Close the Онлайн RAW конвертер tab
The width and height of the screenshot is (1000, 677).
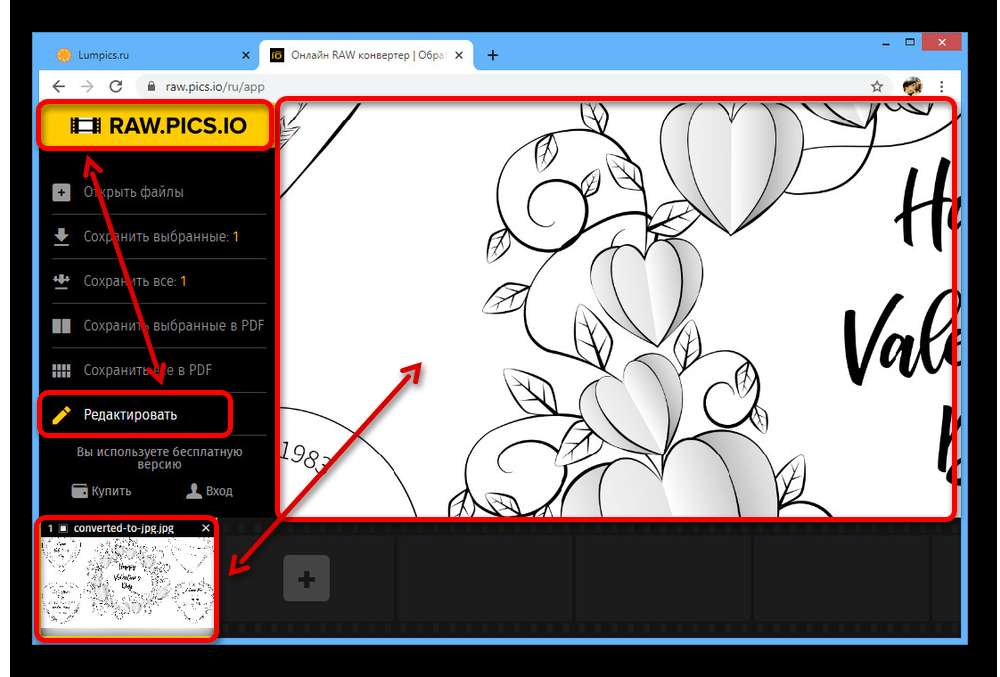coord(459,55)
